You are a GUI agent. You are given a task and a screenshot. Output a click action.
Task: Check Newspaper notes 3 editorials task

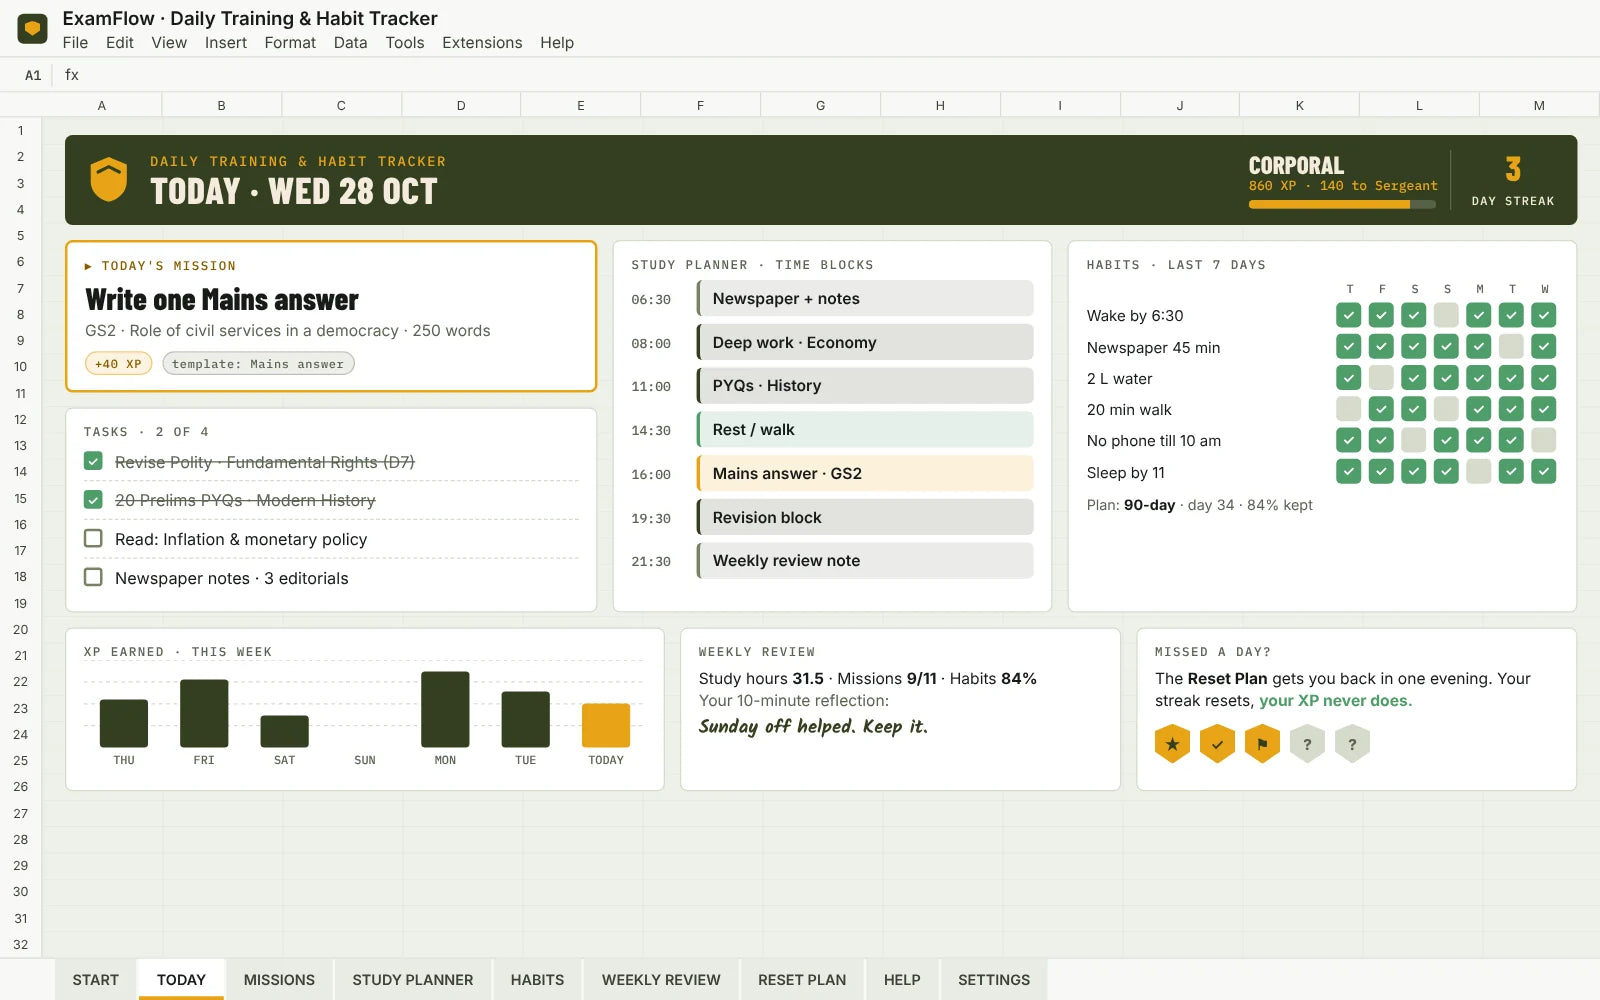[x=93, y=577]
